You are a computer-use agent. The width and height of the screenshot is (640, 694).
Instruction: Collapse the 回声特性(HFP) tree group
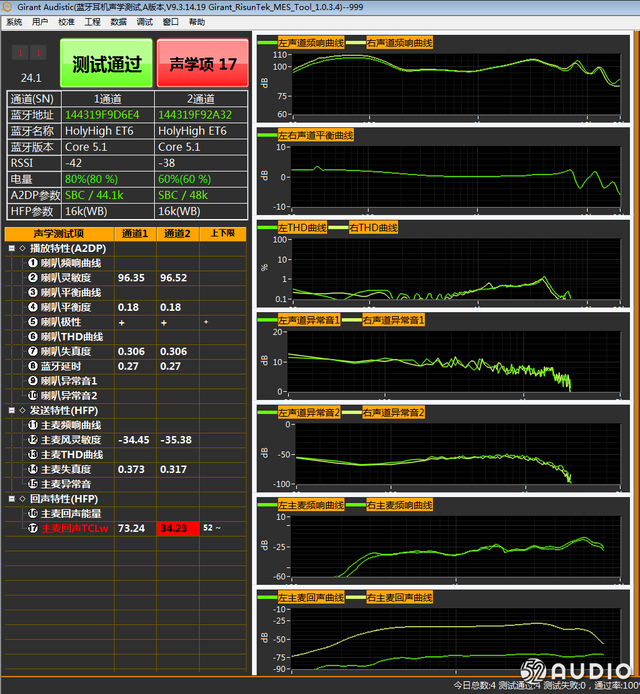click(x=12, y=499)
